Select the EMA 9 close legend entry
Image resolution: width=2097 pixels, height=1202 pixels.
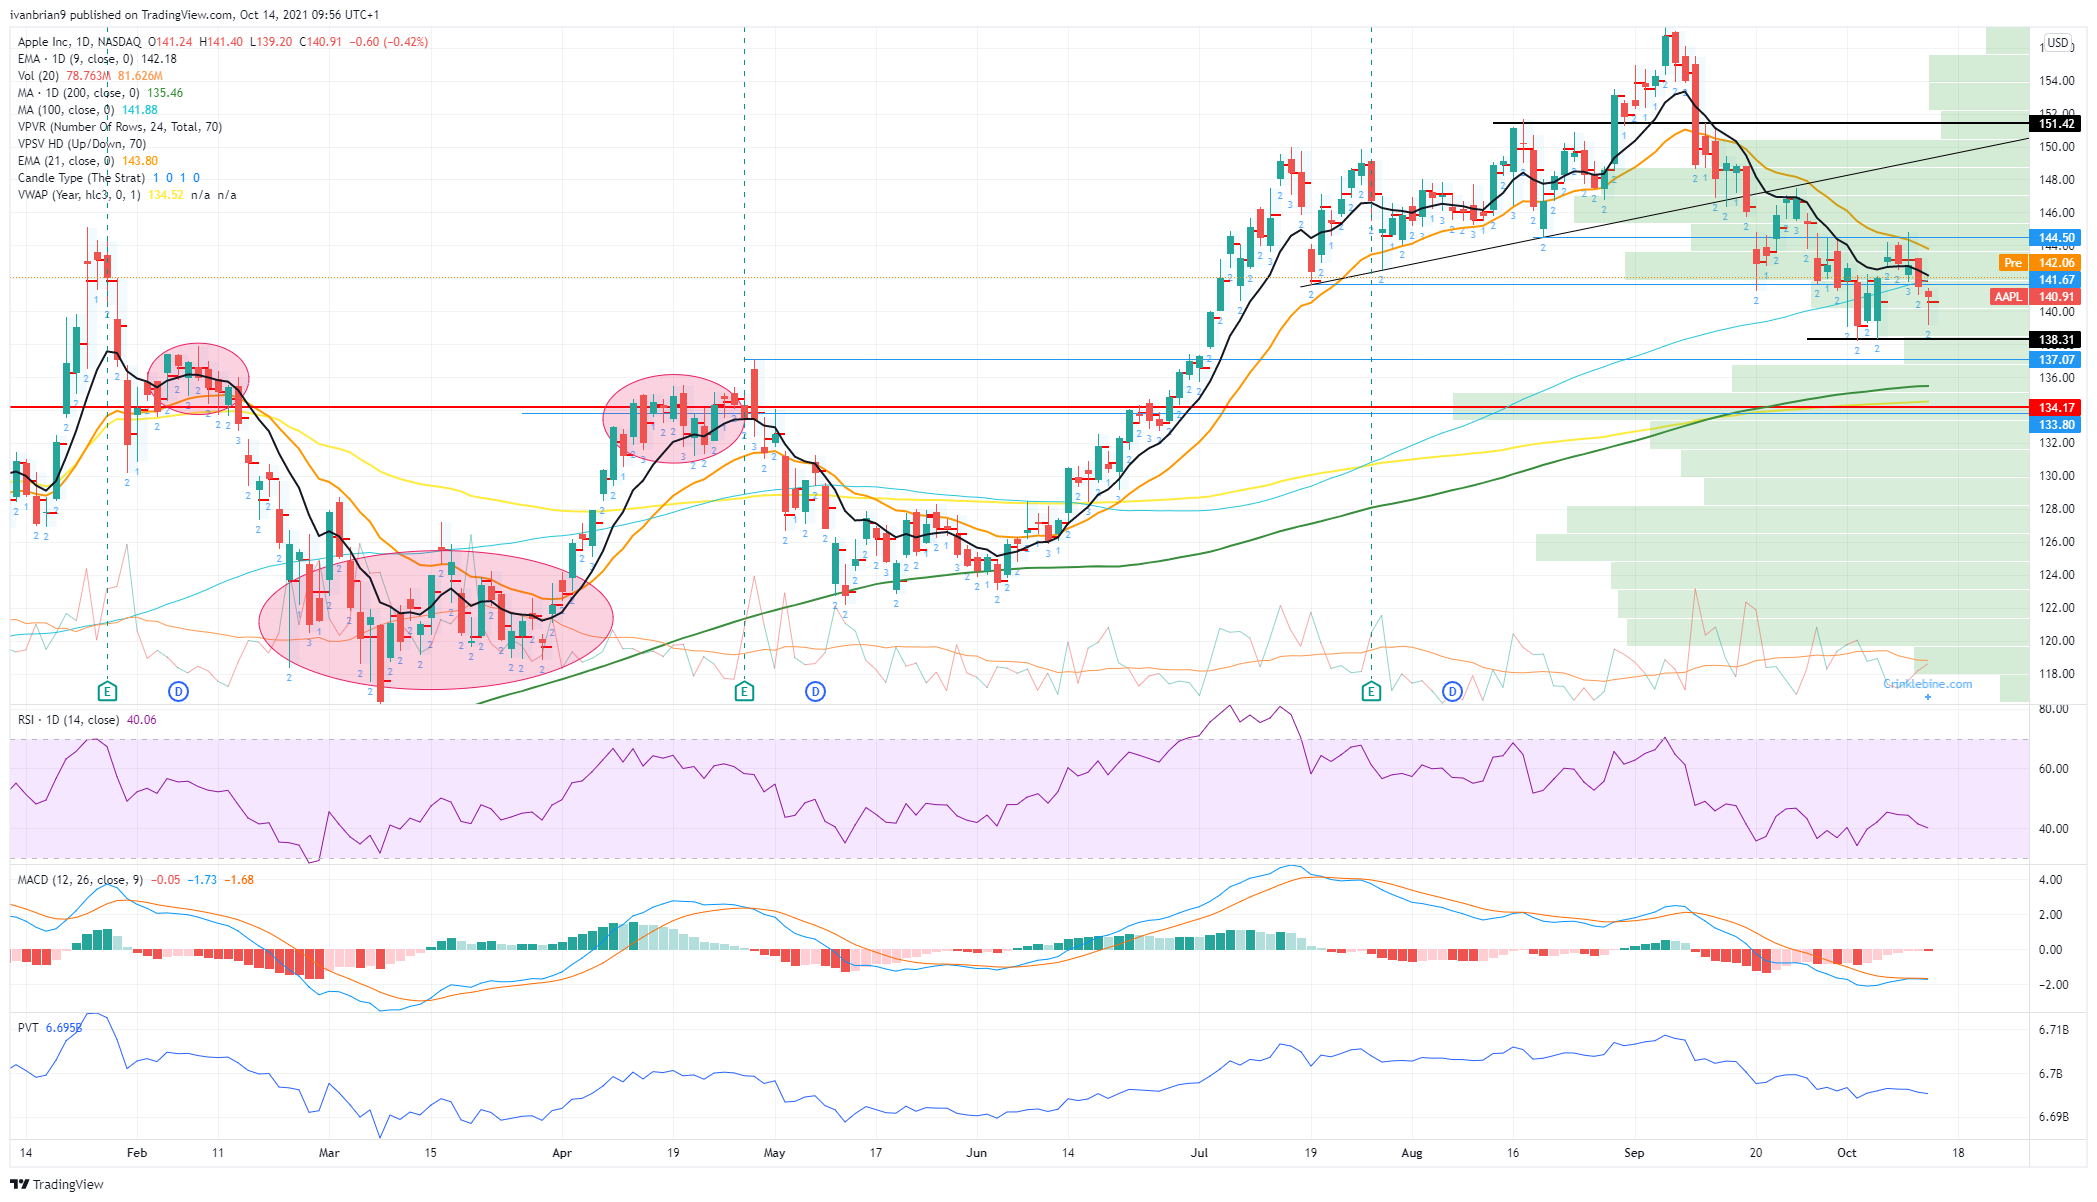click(x=97, y=59)
